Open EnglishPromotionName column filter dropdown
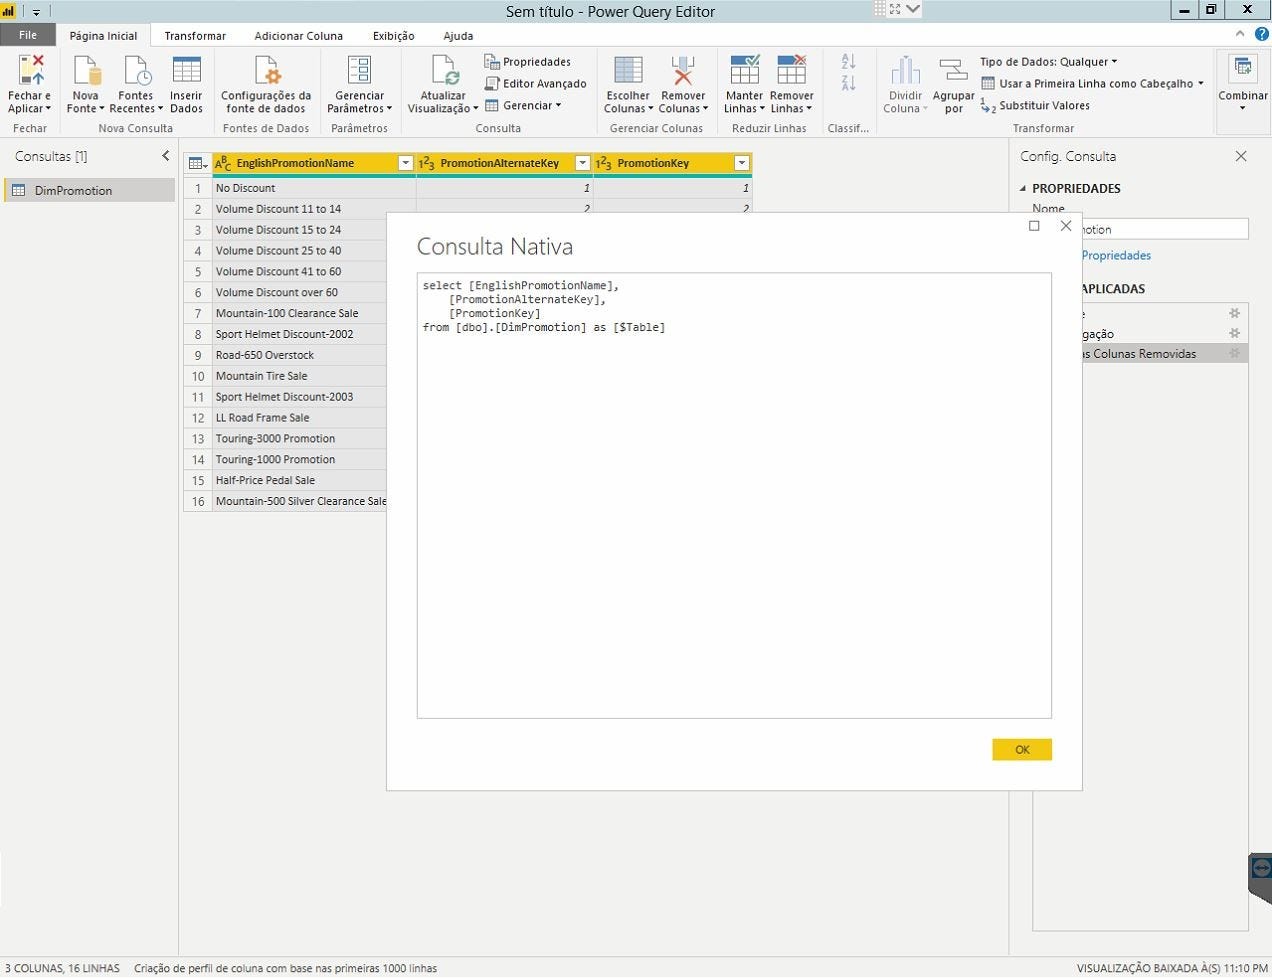The height and width of the screenshot is (978, 1272). point(405,163)
